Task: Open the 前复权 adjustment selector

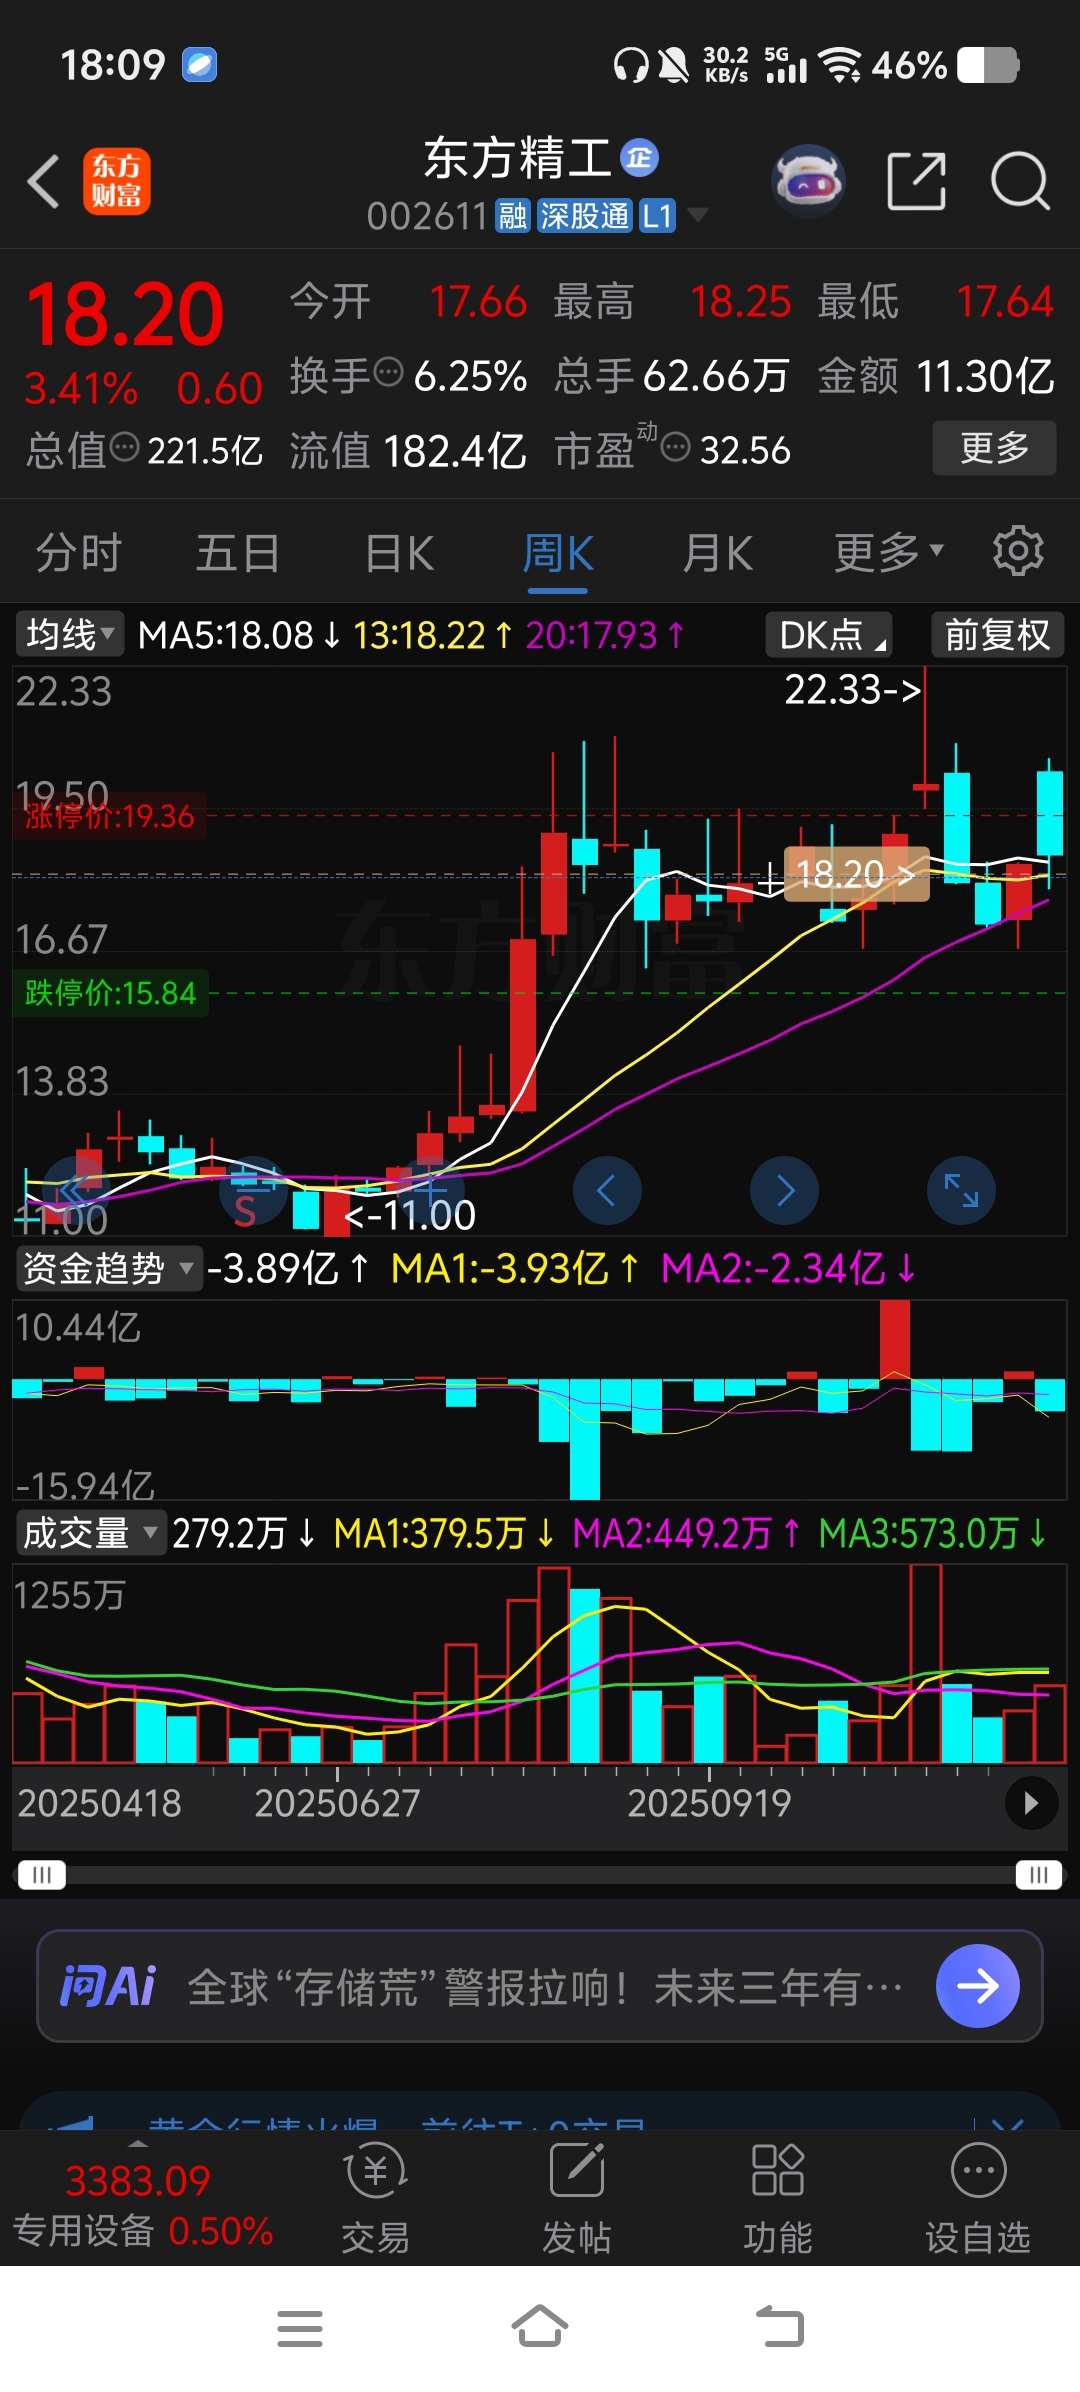Action: click(997, 634)
